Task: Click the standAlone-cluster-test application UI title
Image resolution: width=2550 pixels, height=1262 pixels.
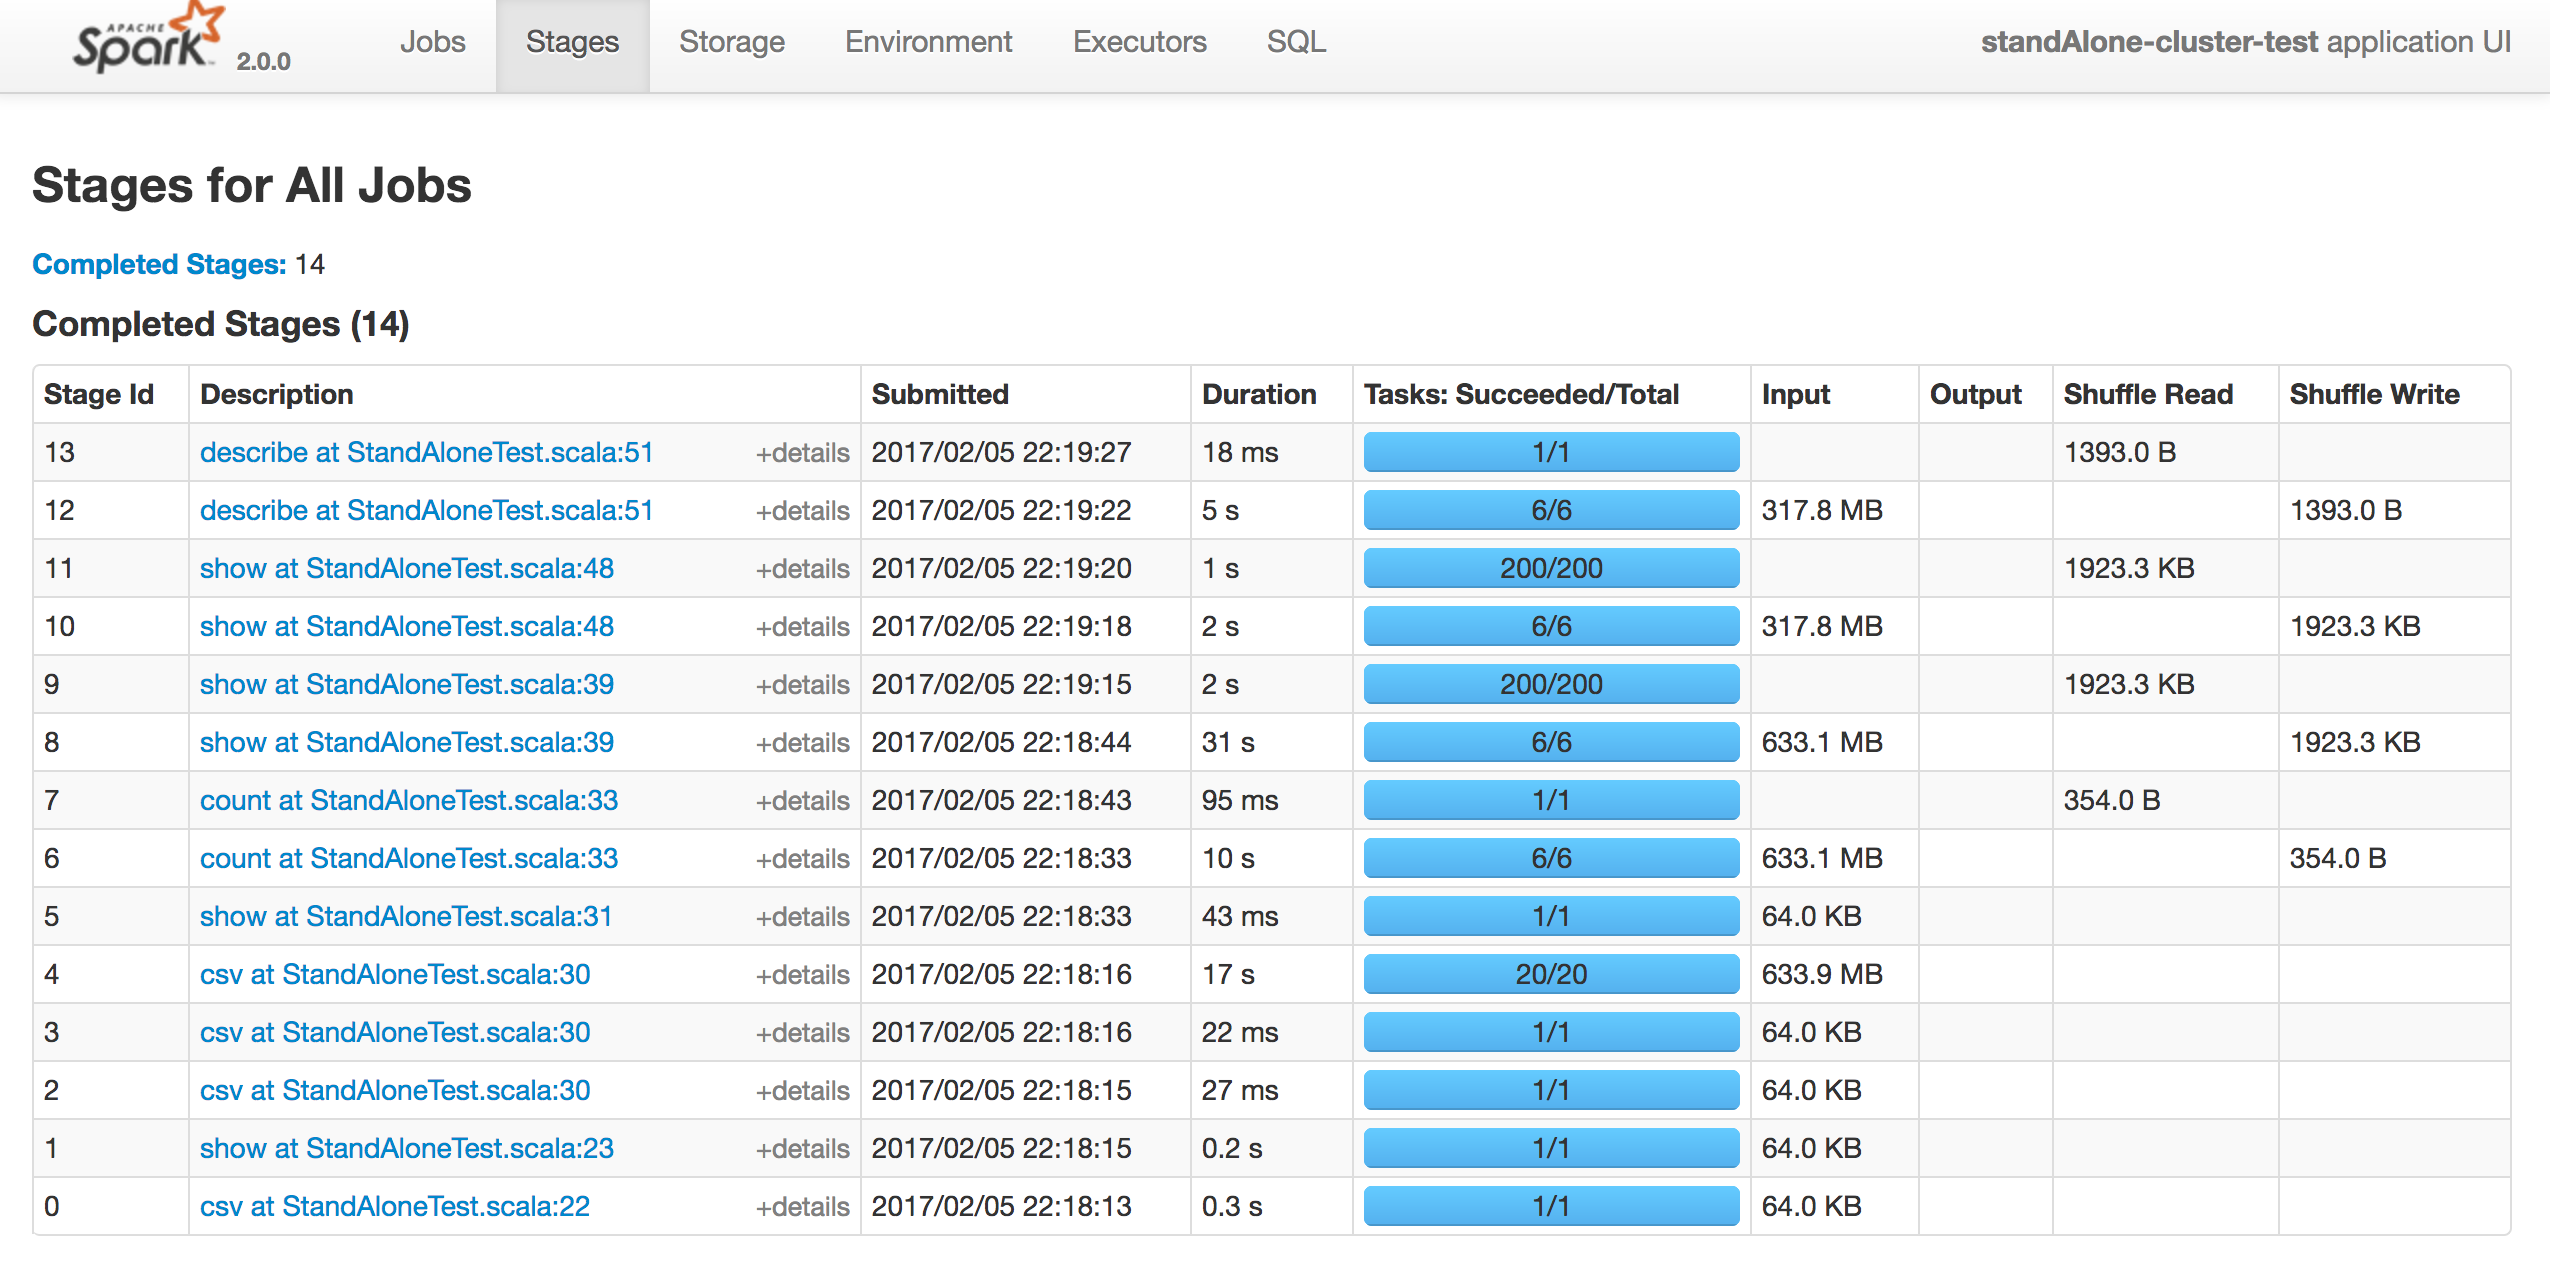Action: click(x=2246, y=42)
